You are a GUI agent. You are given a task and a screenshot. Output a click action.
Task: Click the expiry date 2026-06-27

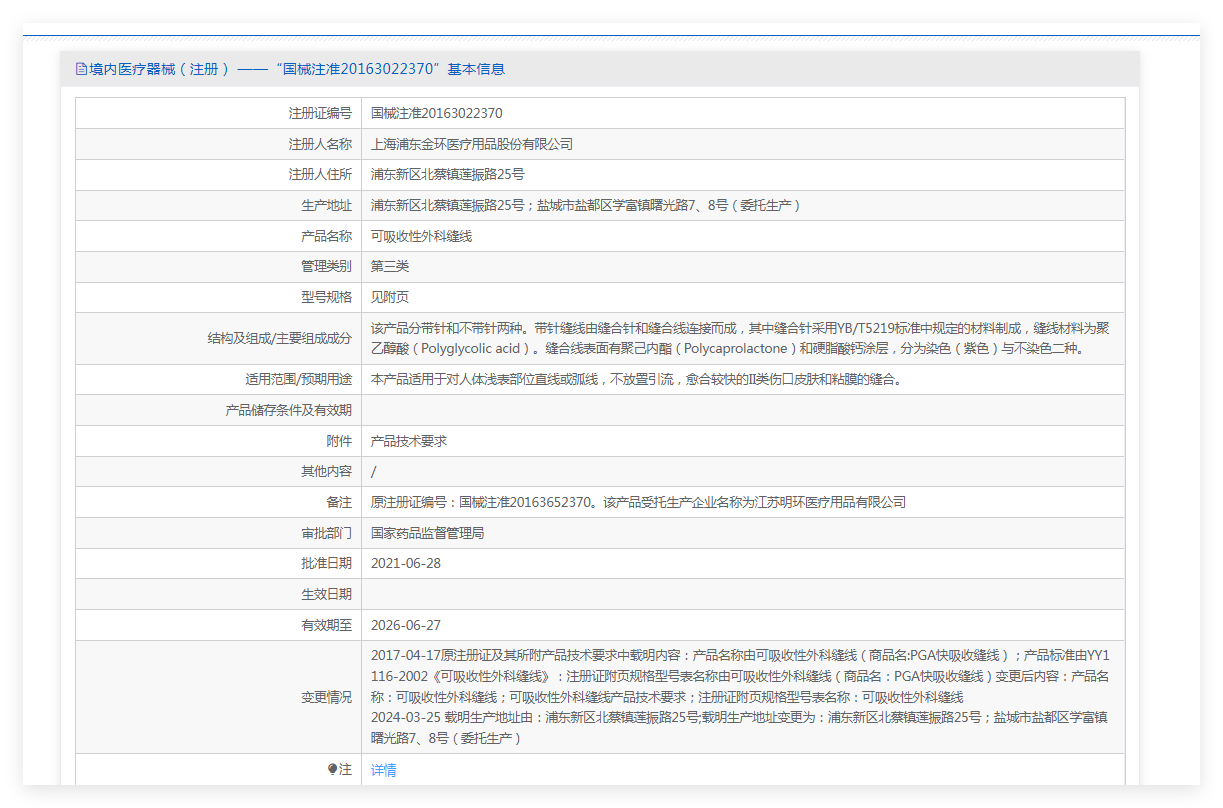(x=405, y=625)
